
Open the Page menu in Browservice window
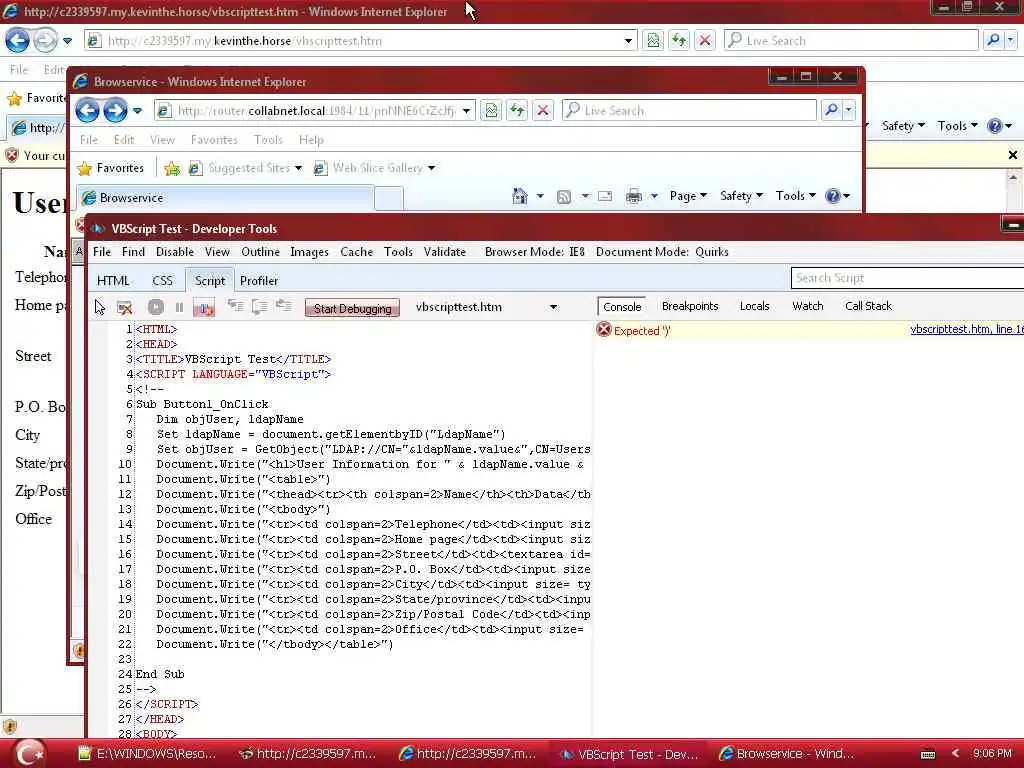[x=688, y=196]
